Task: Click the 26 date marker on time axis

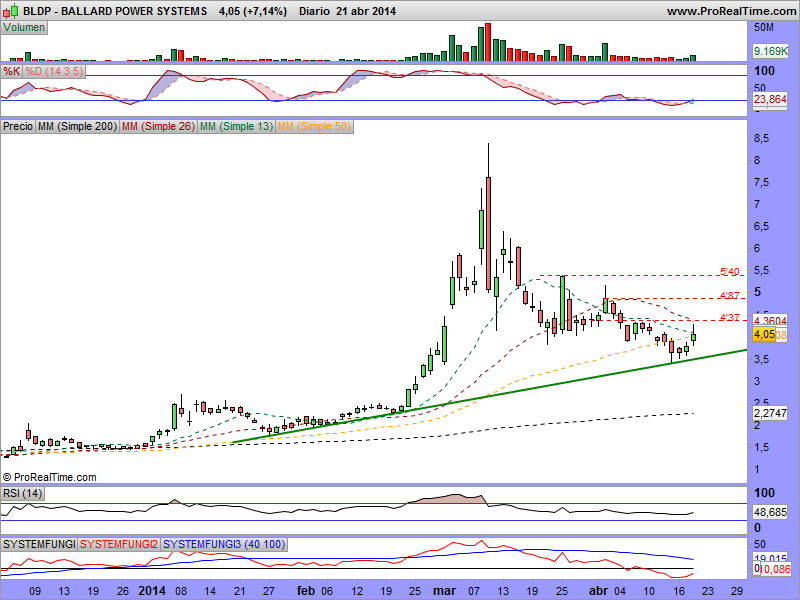Action: pyautogui.click(x=122, y=591)
